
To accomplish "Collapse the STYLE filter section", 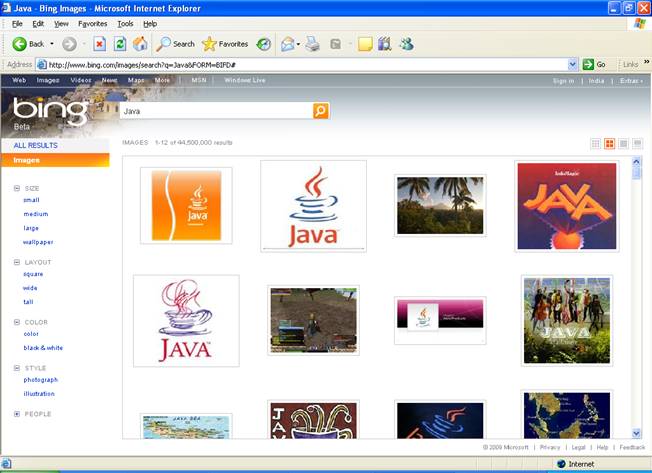I will click(x=17, y=368).
